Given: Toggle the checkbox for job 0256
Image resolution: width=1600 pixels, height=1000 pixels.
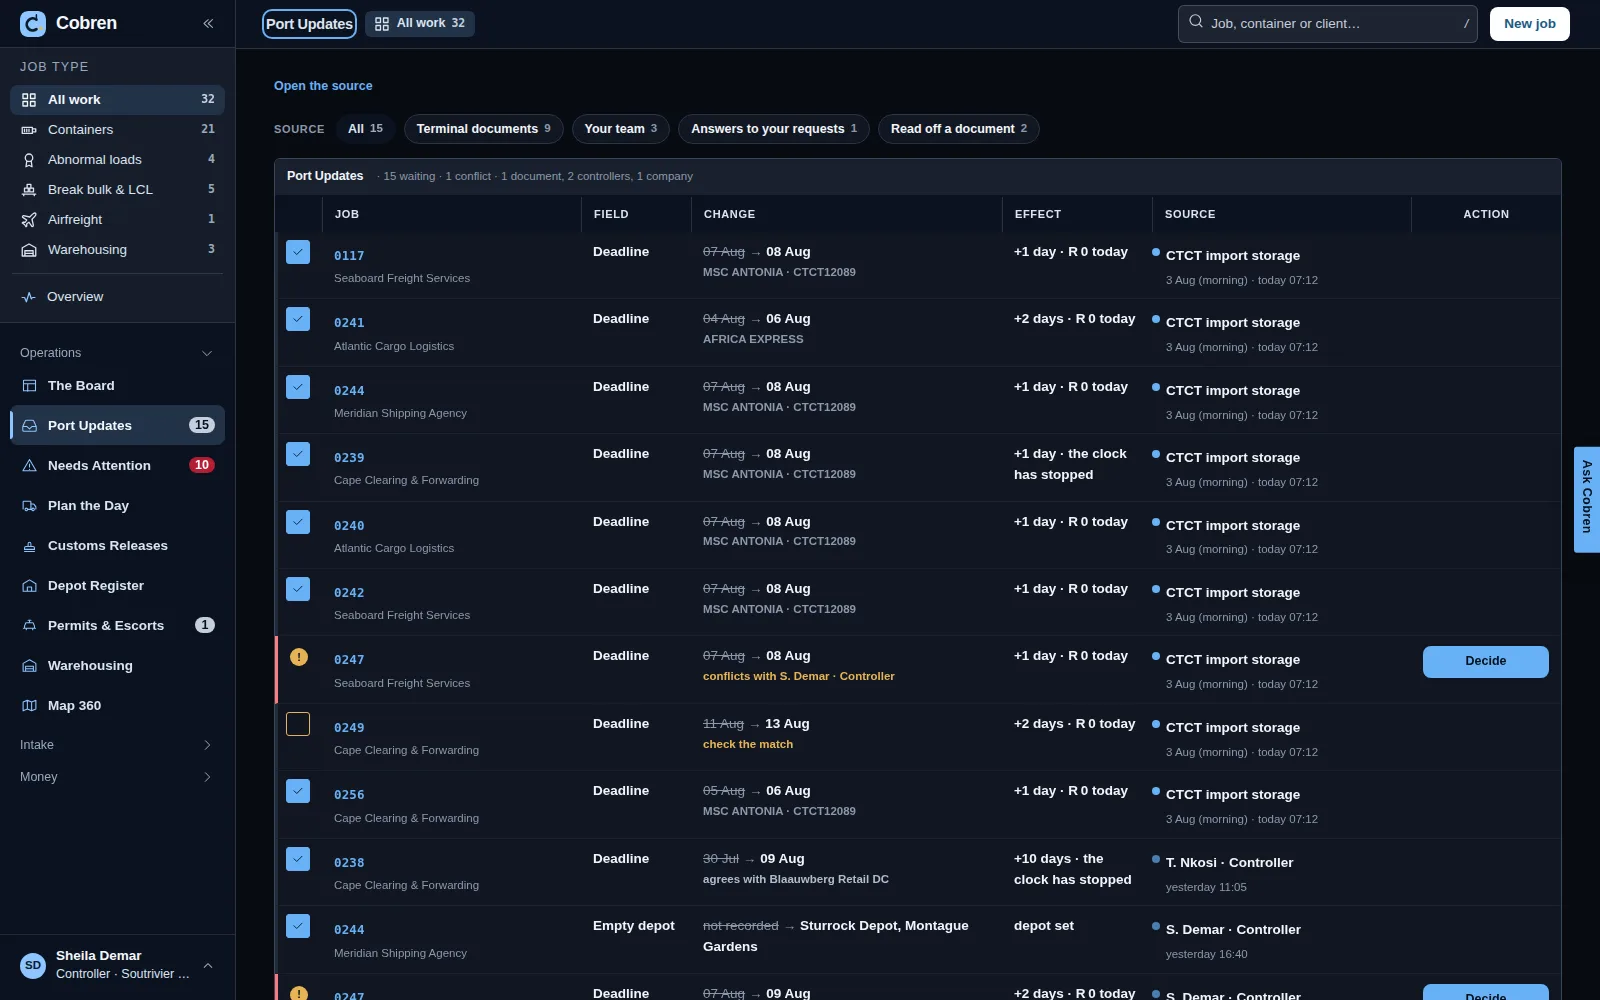Looking at the screenshot, I should (298, 791).
